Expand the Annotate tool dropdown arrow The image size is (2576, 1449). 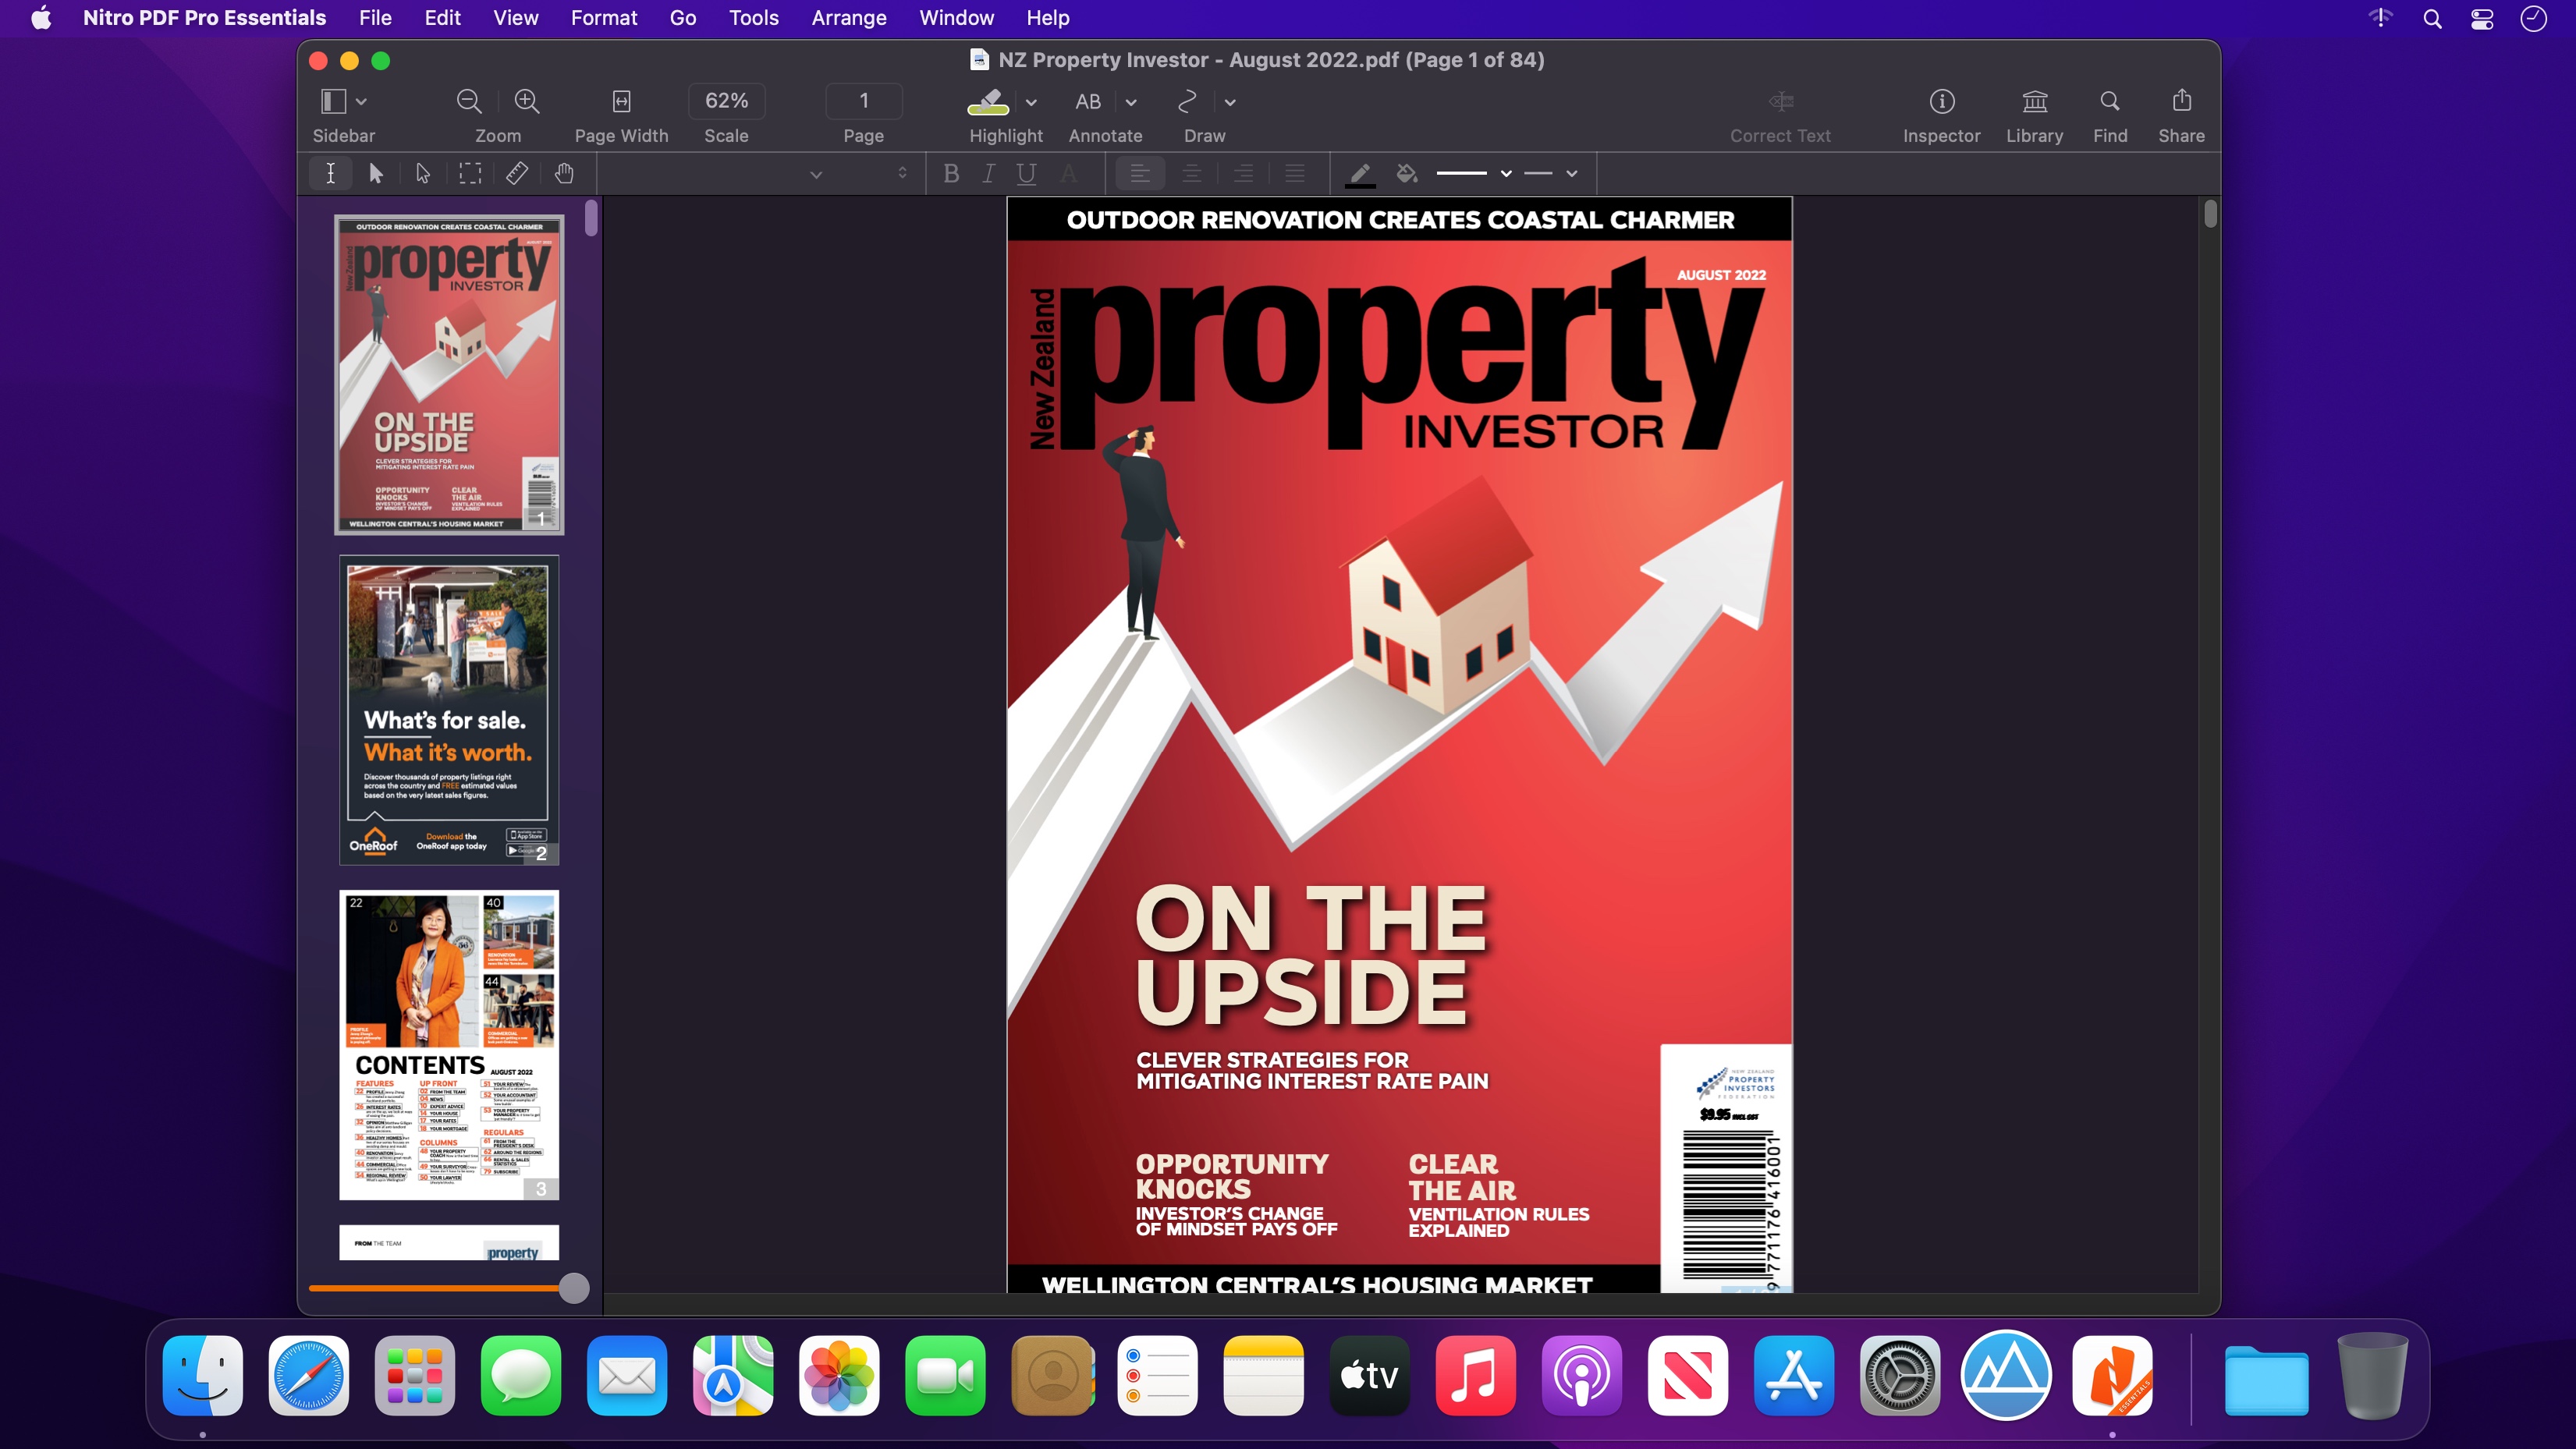point(1131,102)
